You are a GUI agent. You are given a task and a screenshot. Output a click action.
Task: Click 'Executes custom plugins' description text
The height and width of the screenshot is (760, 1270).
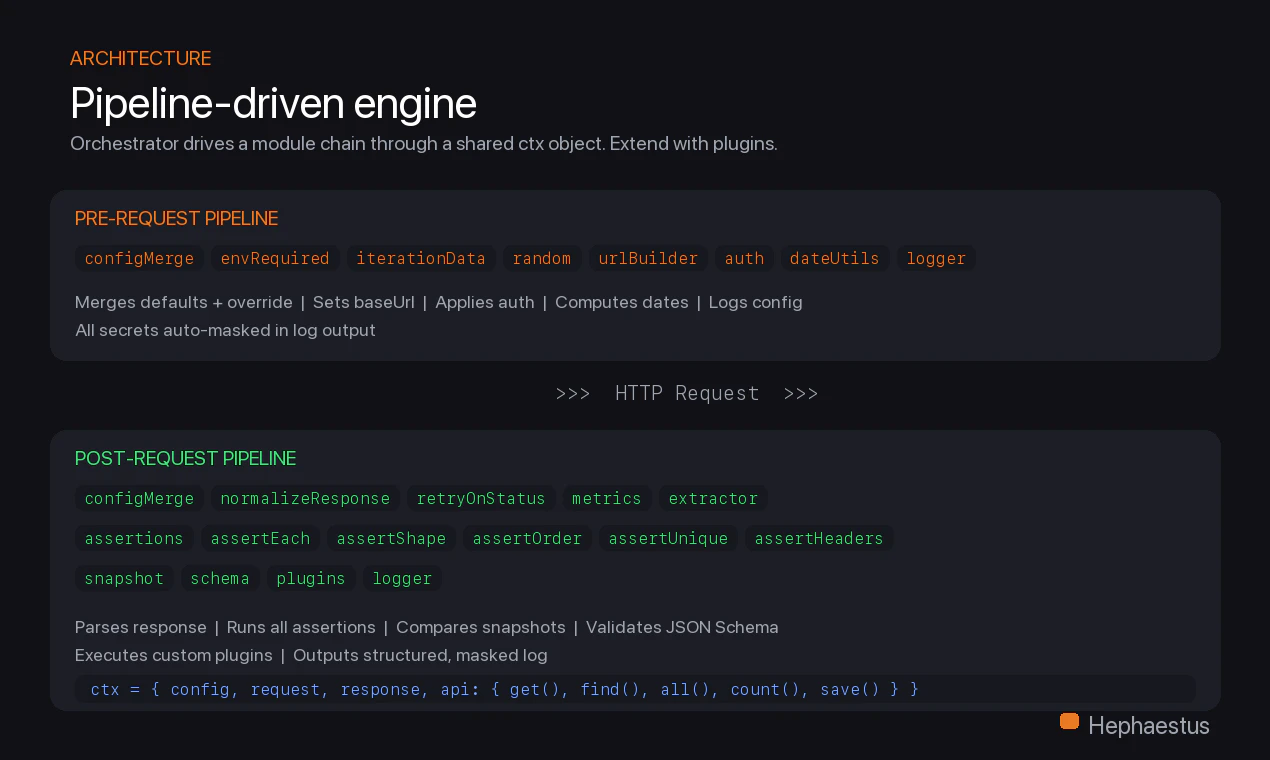pyautogui.click(x=174, y=655)
